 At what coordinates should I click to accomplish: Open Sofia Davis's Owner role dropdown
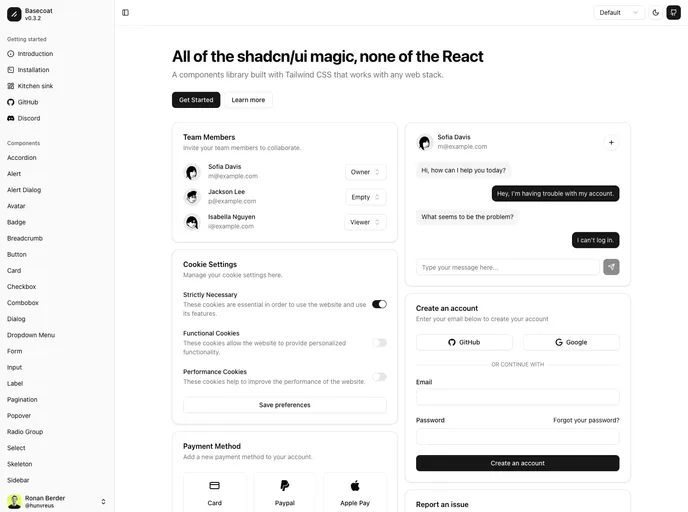[x=365, y=172]
